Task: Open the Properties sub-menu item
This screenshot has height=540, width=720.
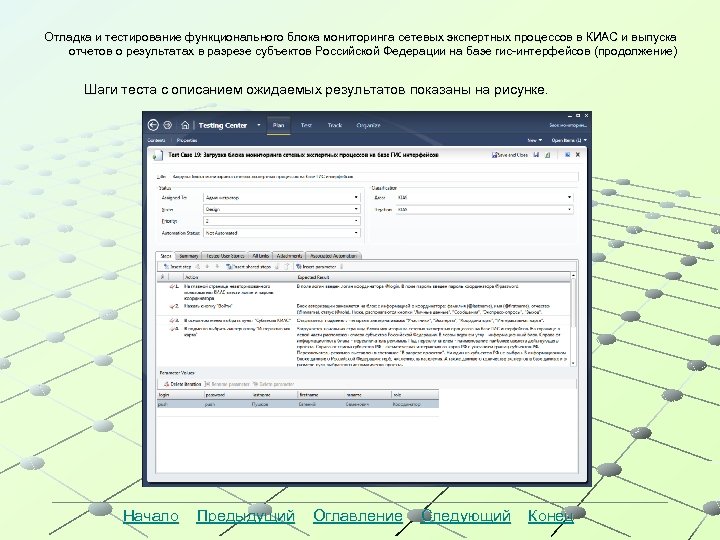Action: click(x=187, y=140)
